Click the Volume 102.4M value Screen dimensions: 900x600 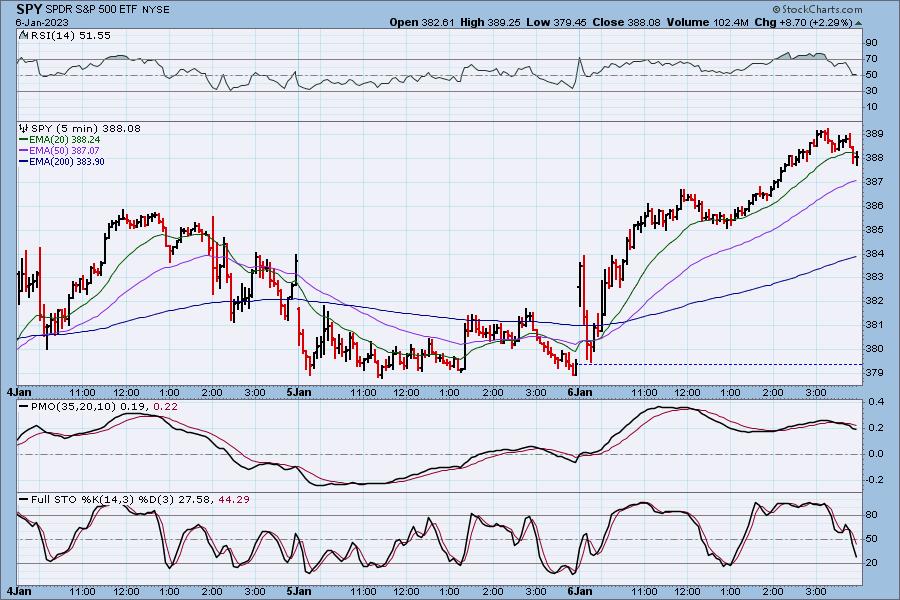(707, 22)
